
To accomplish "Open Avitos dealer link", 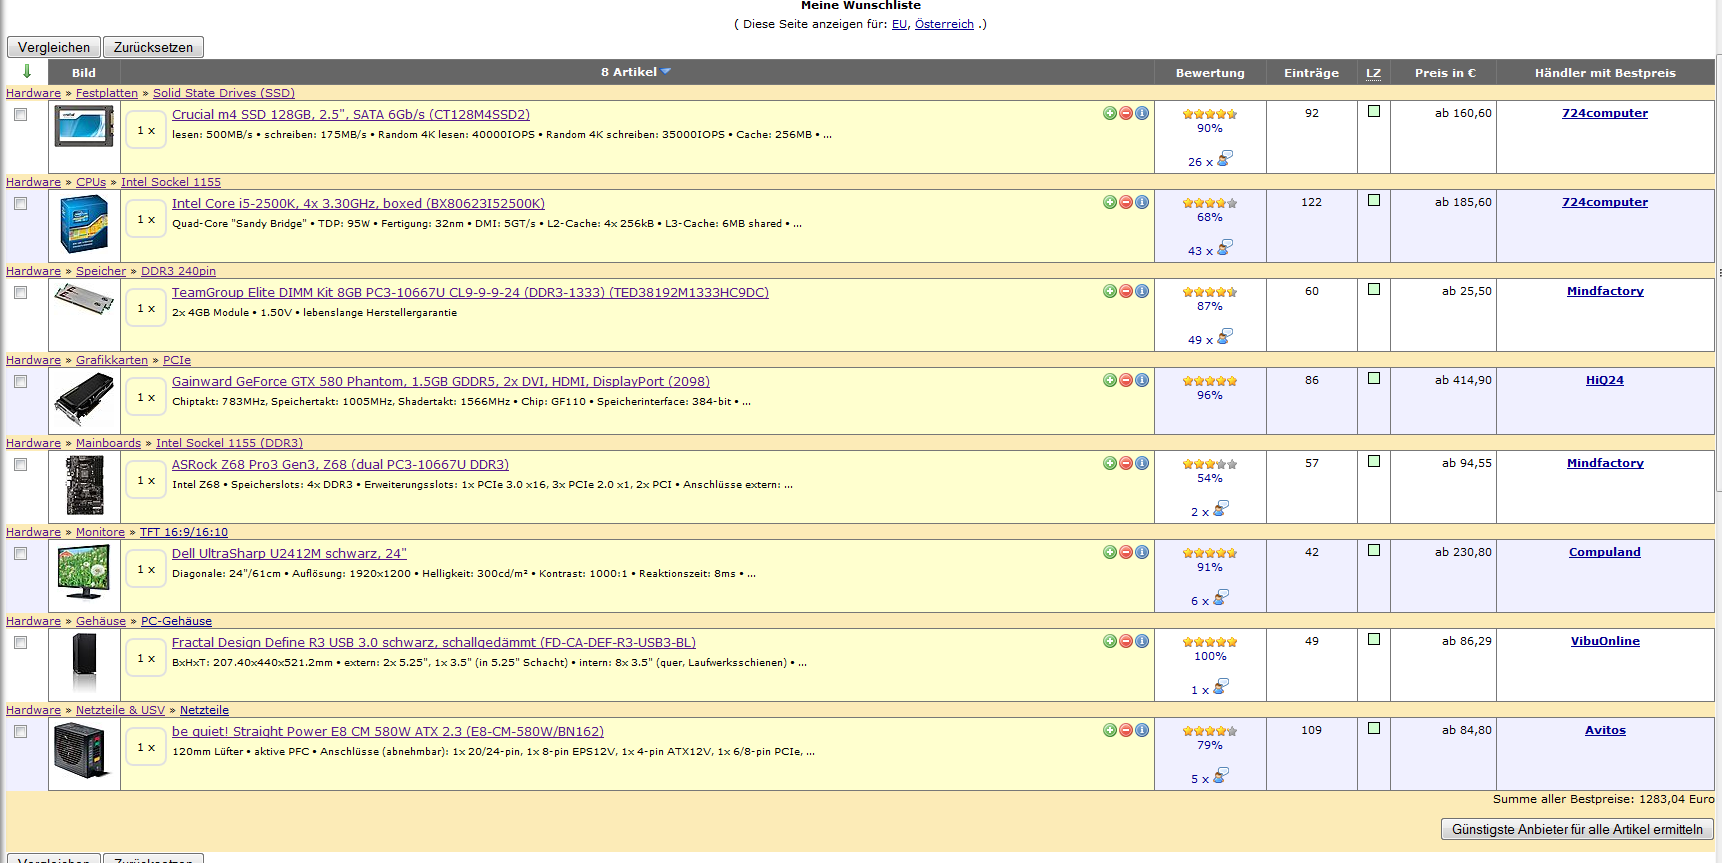I will pyautogui.click(x=1605, y=730).
